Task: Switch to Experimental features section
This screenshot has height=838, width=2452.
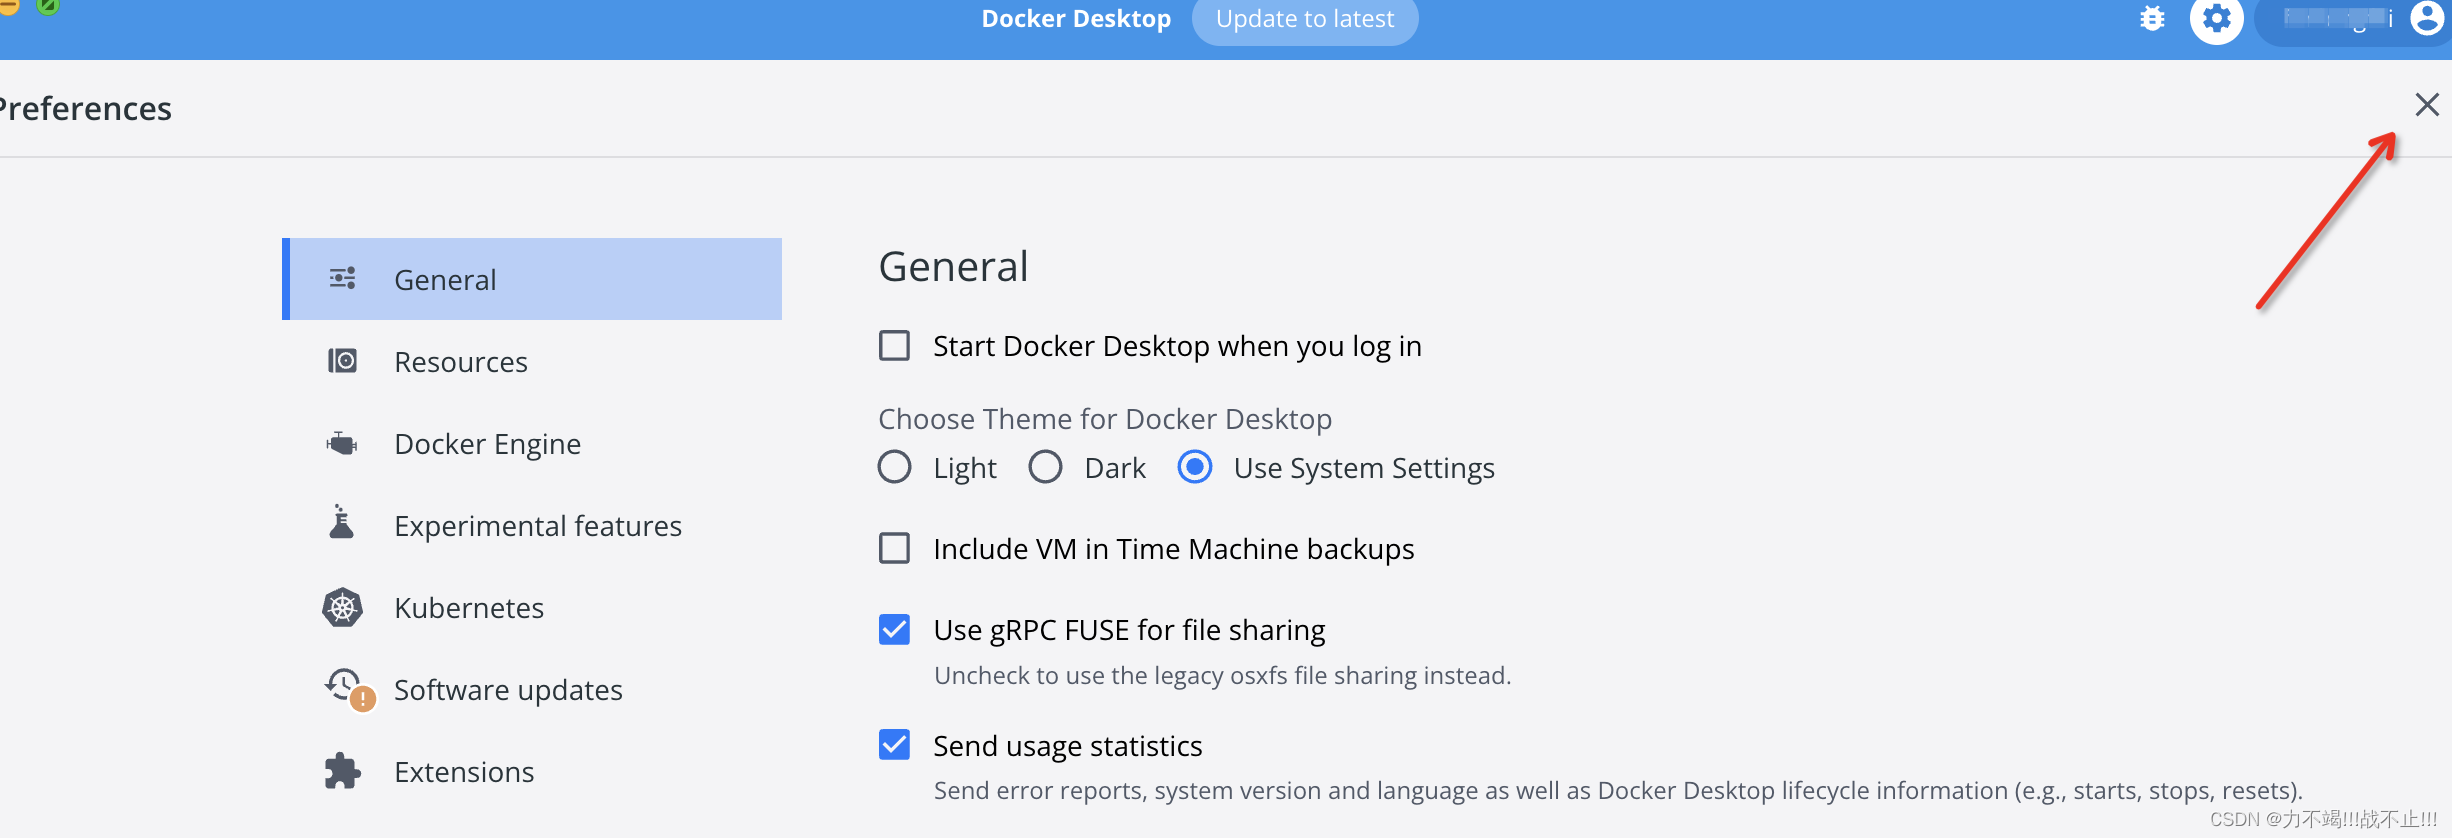Action: click(x=532, y=525)
